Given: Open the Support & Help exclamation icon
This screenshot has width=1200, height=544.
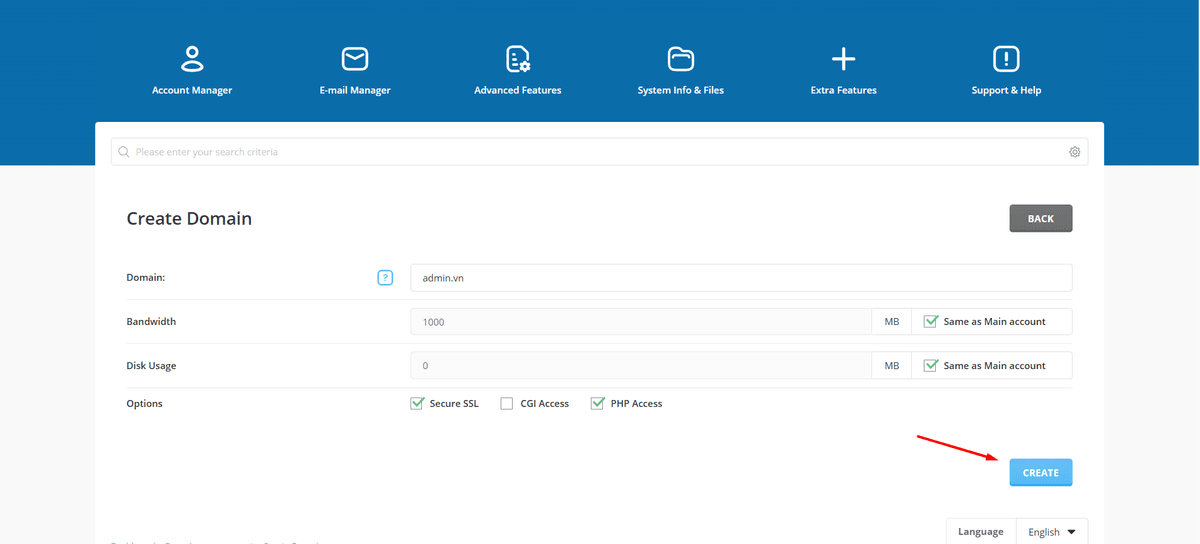Looking at the screenshot, I should coord(1006,59).
